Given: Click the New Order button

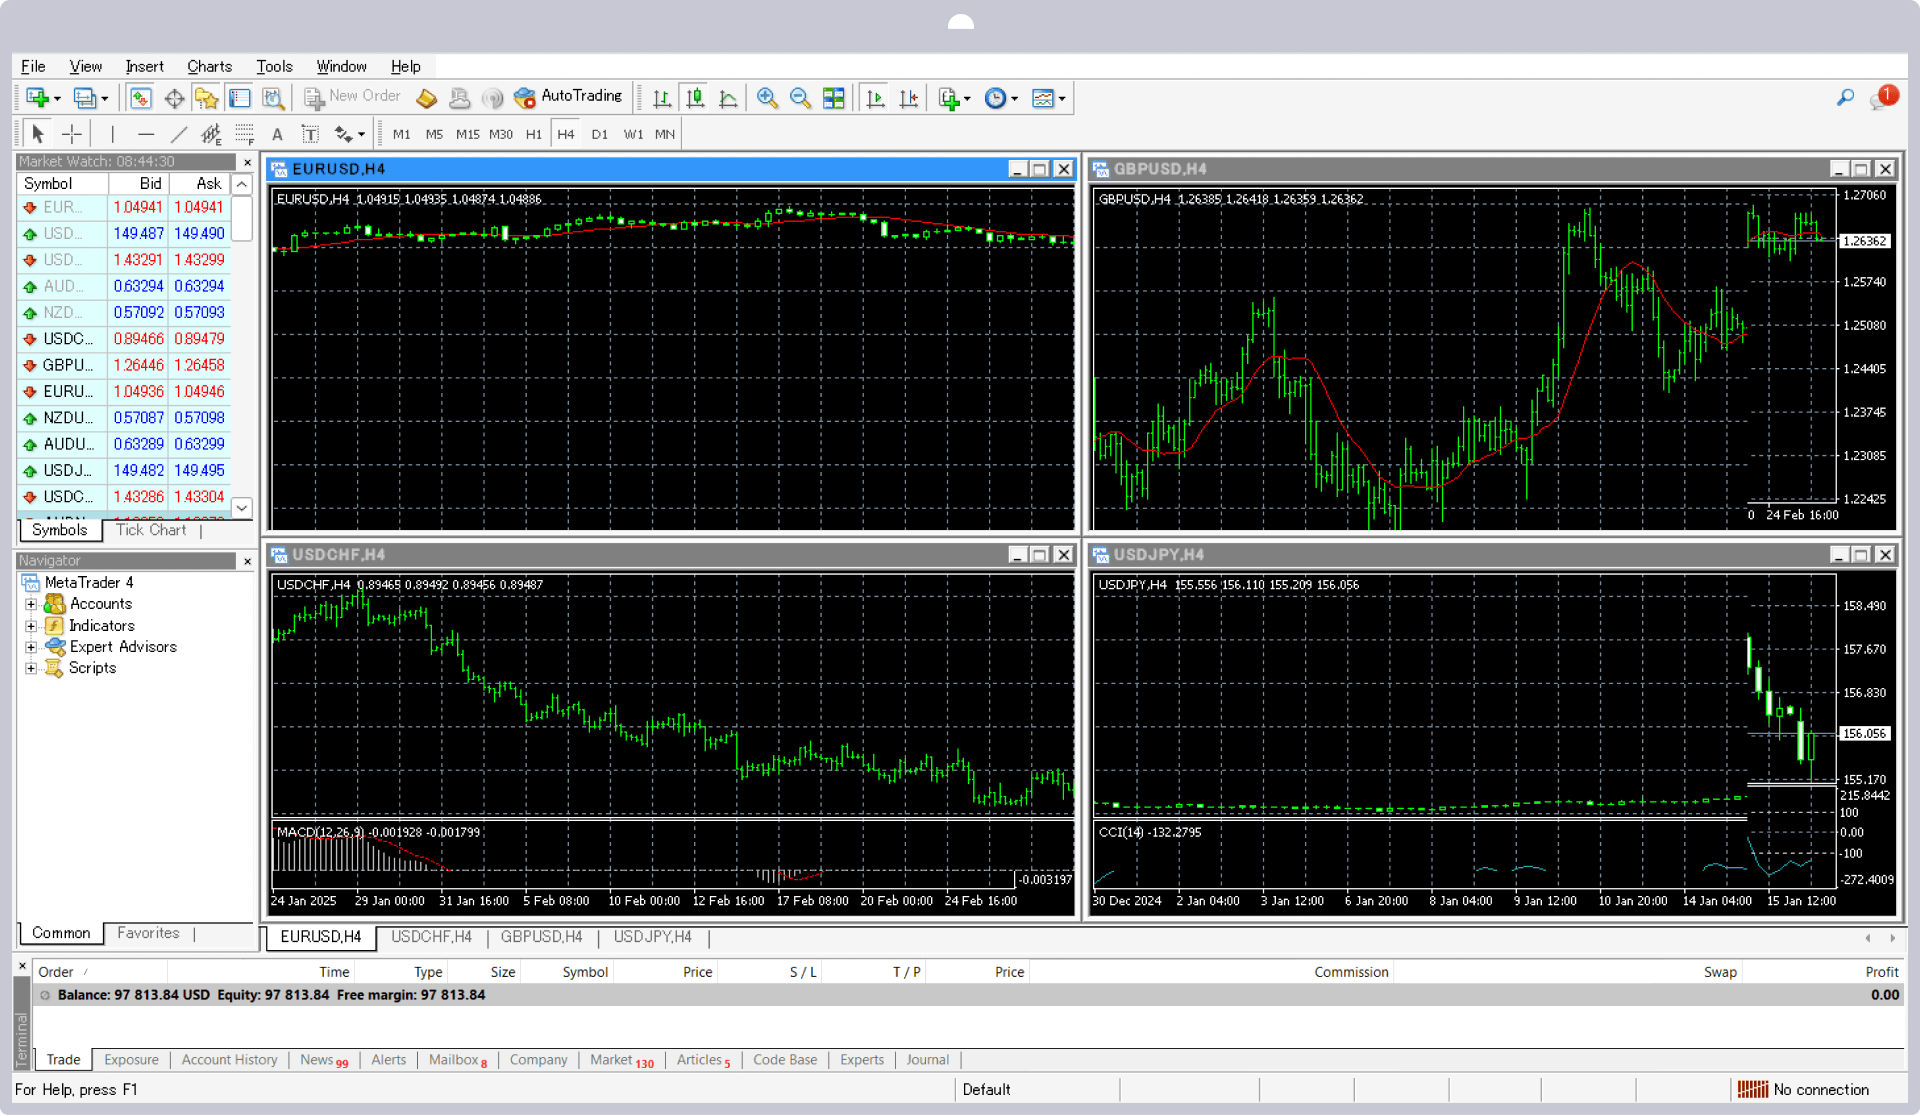Looking at the screenshot, I should click(x=352, y=97).
